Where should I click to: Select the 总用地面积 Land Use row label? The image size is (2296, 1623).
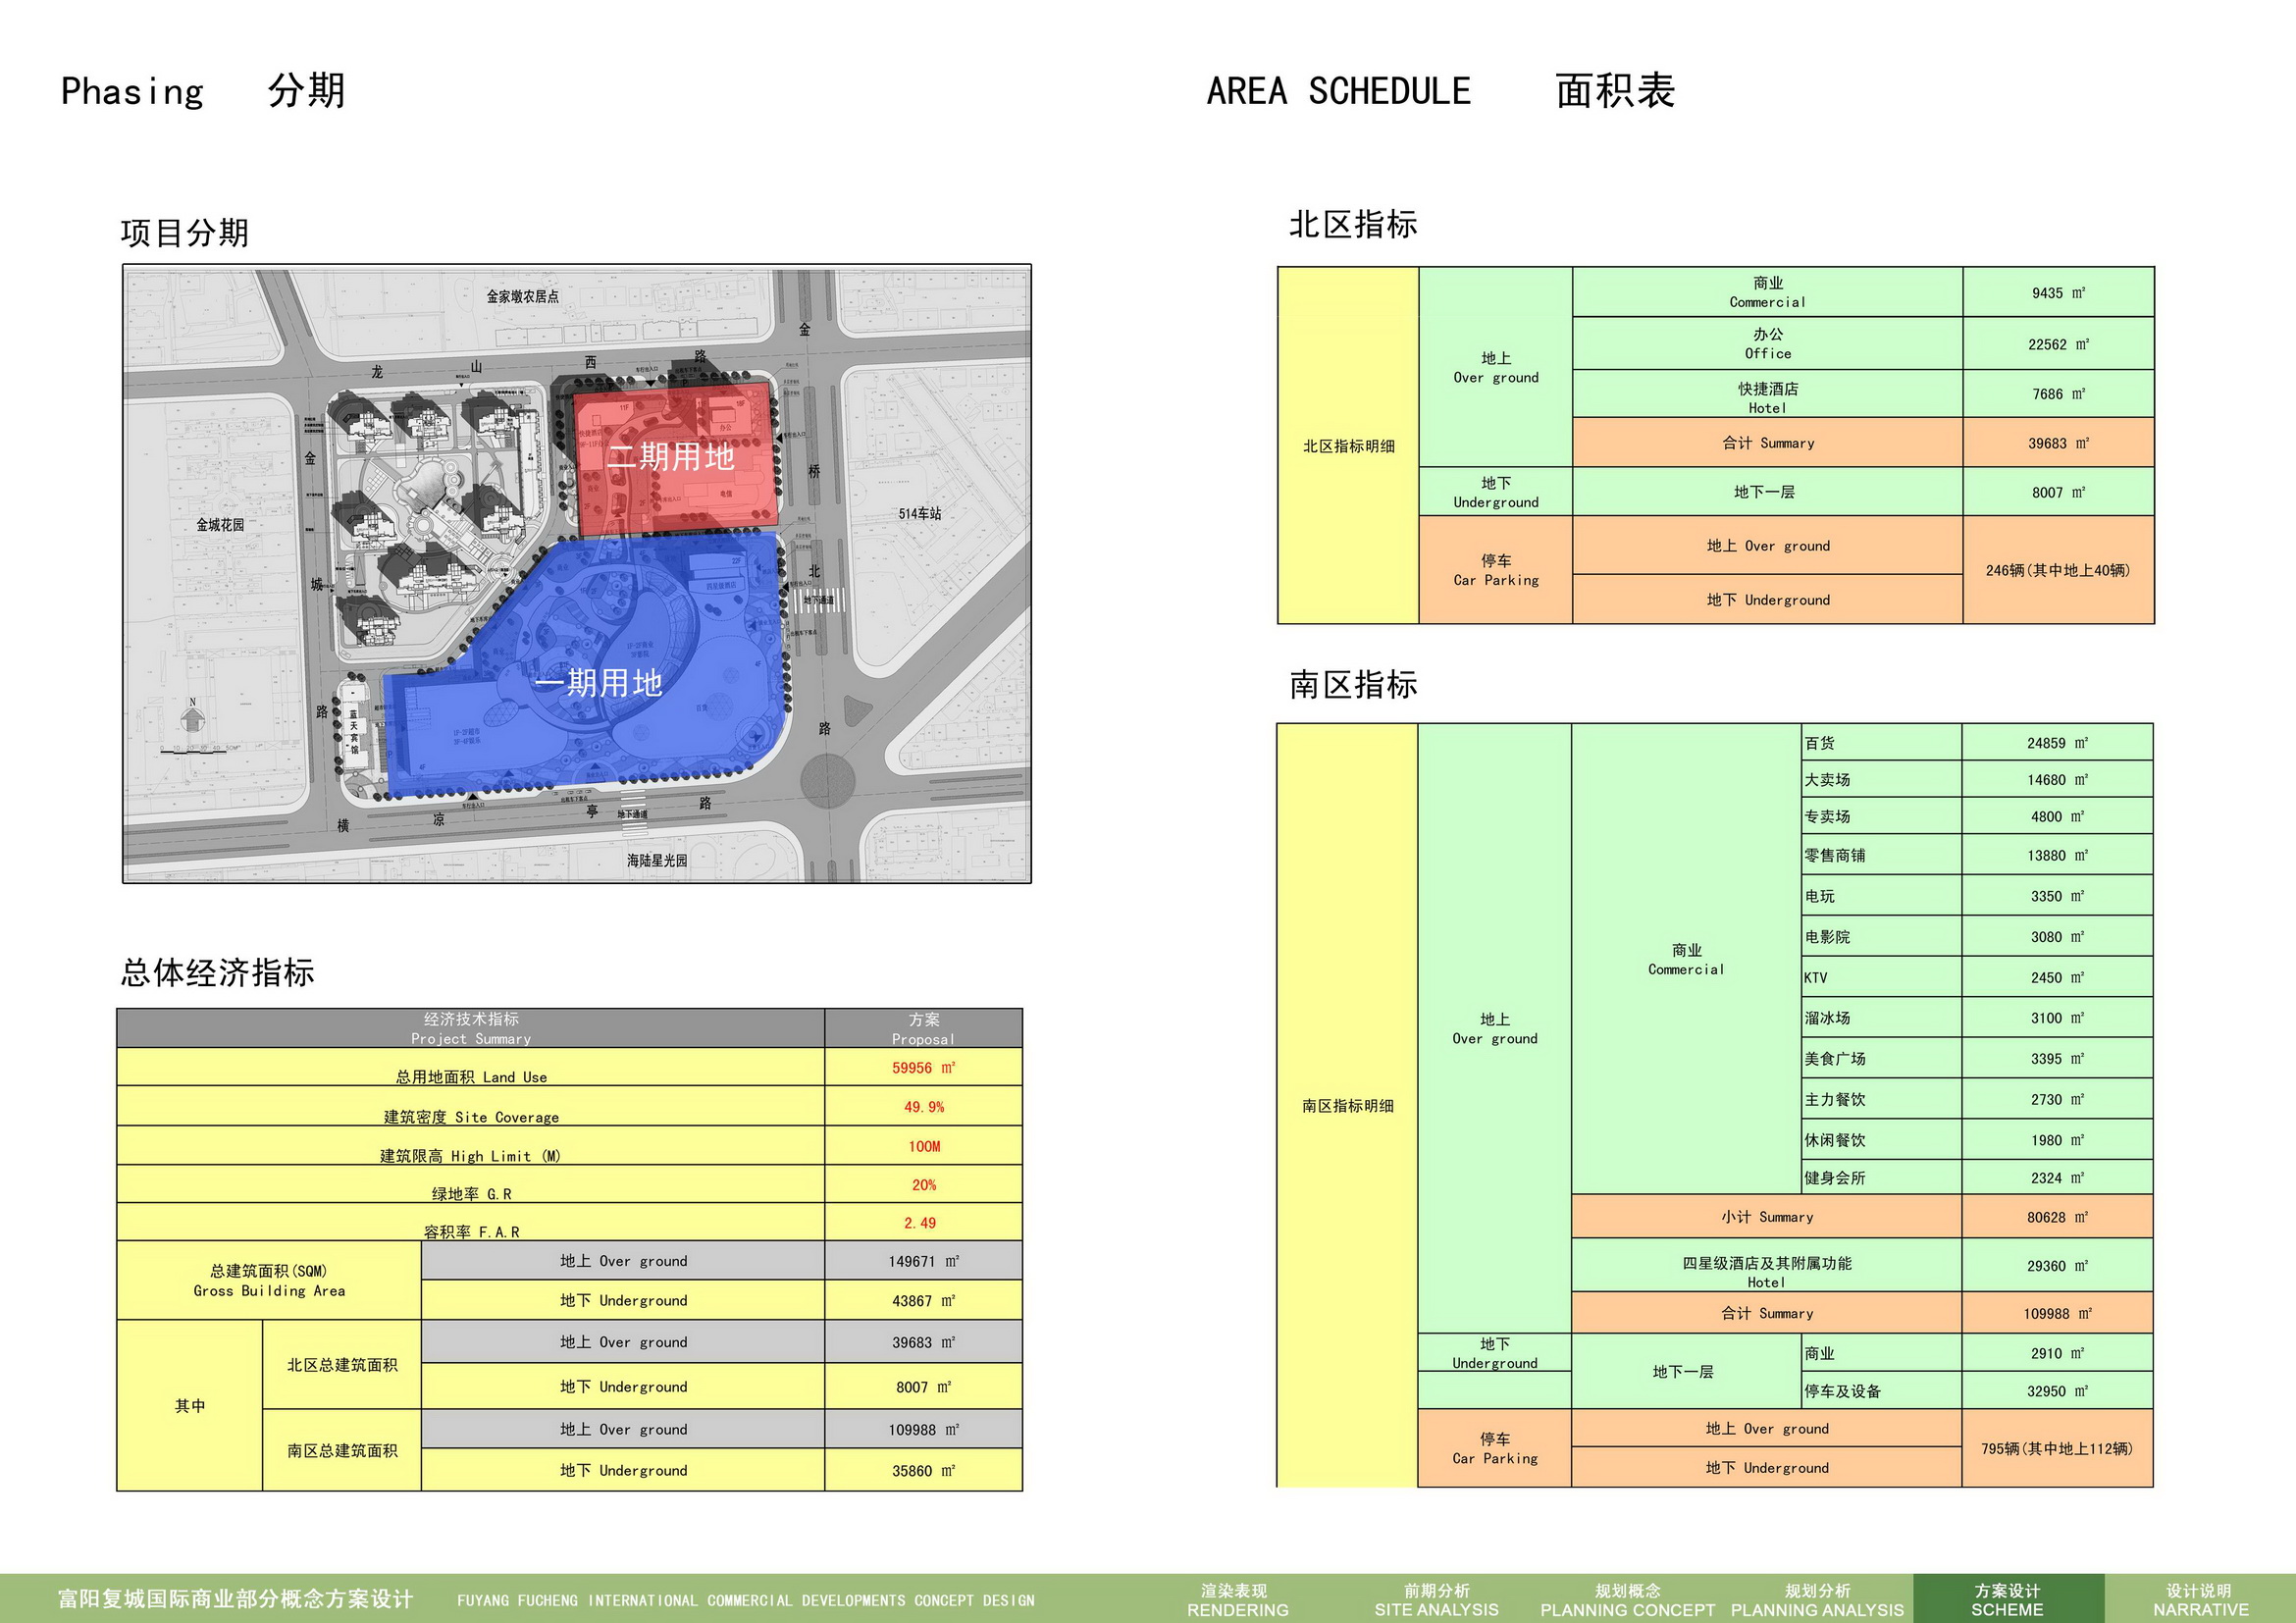coord(471,1077)
